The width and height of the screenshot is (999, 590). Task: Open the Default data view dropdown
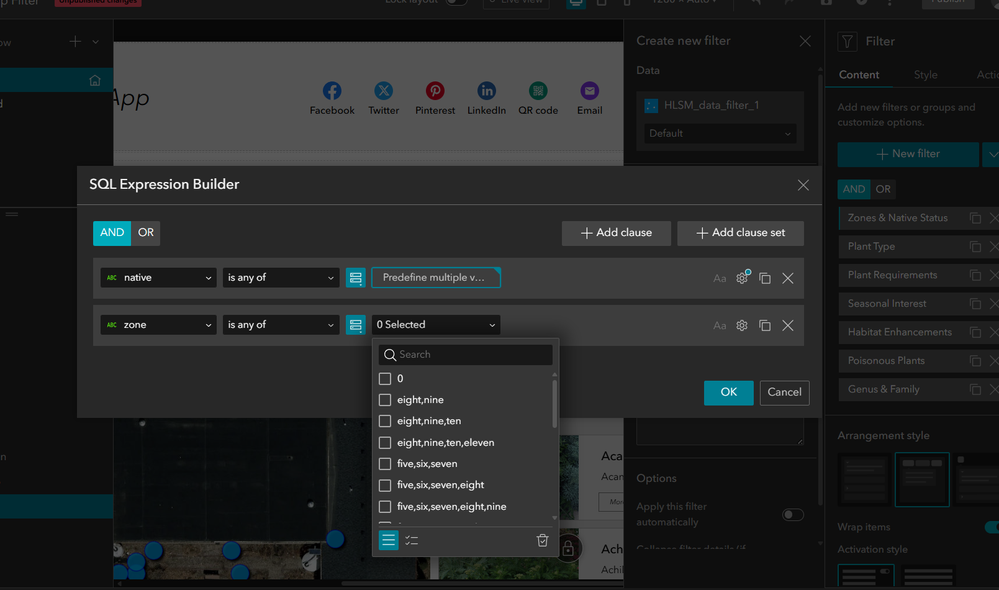tap(719, 133)
